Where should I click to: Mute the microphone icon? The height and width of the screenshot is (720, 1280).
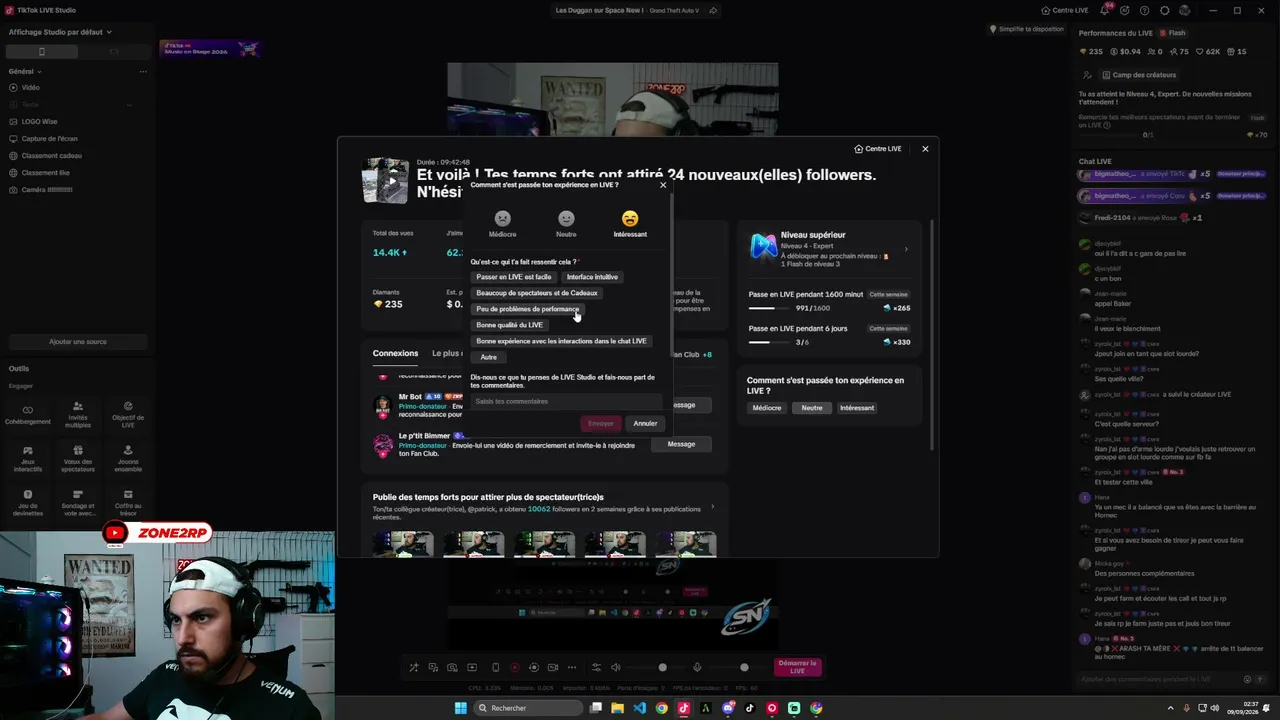[697, 667]
